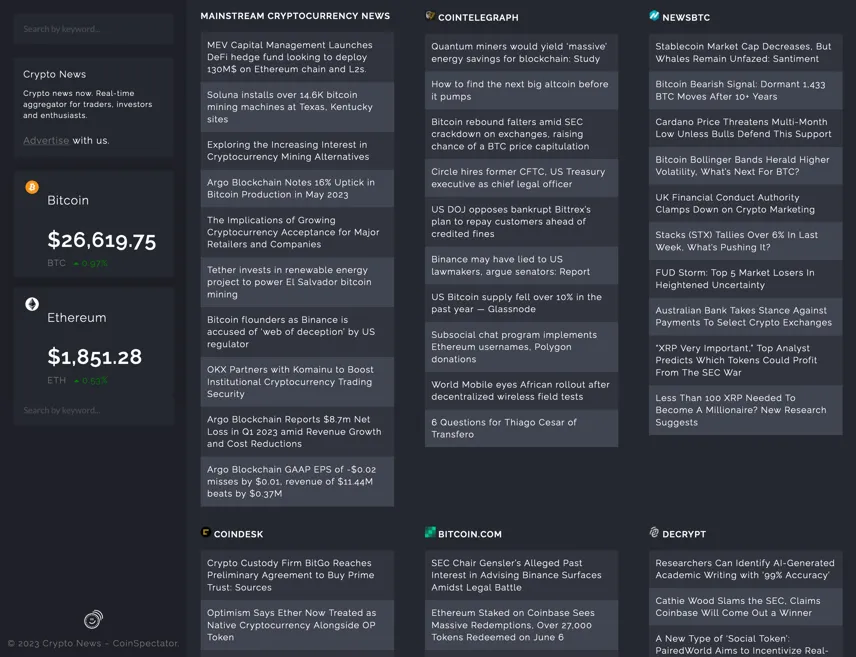This screenshot has height=657, width=856.
Task: Click the ETH percent change value
Action: point(91,381)
